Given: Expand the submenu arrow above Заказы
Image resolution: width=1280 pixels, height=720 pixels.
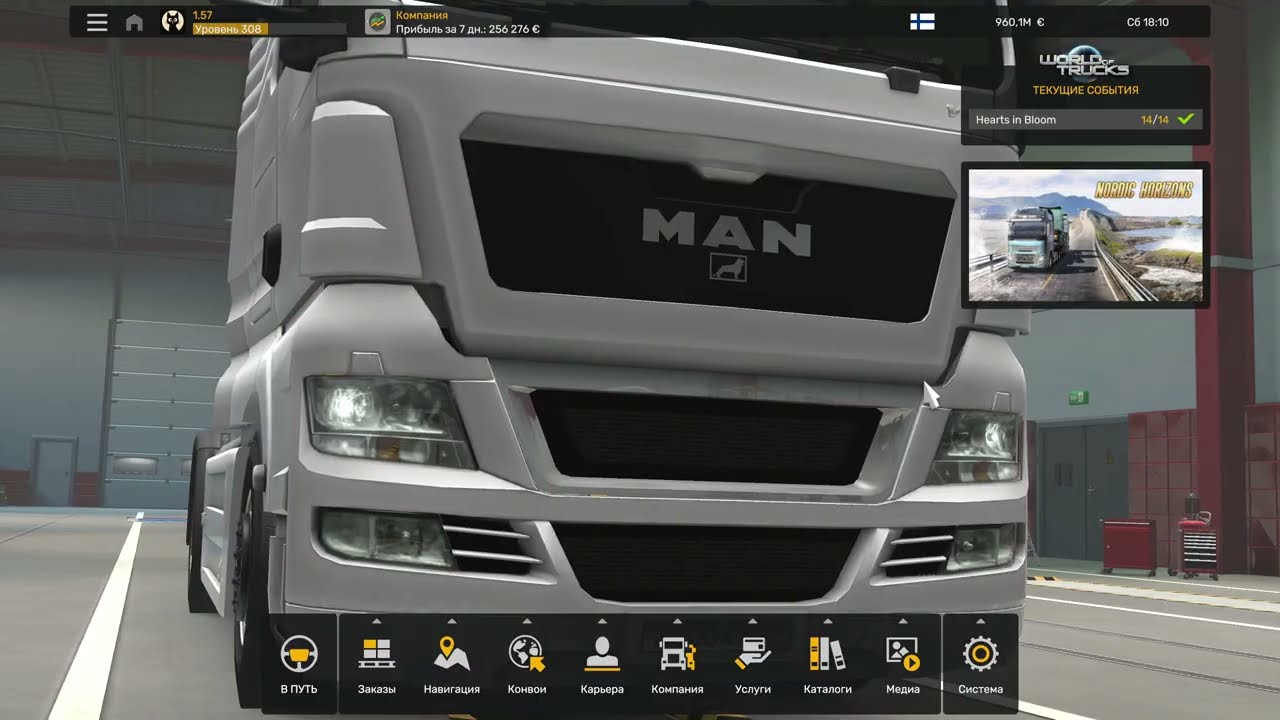Looking at the screenshot, I should coord(377,622).
